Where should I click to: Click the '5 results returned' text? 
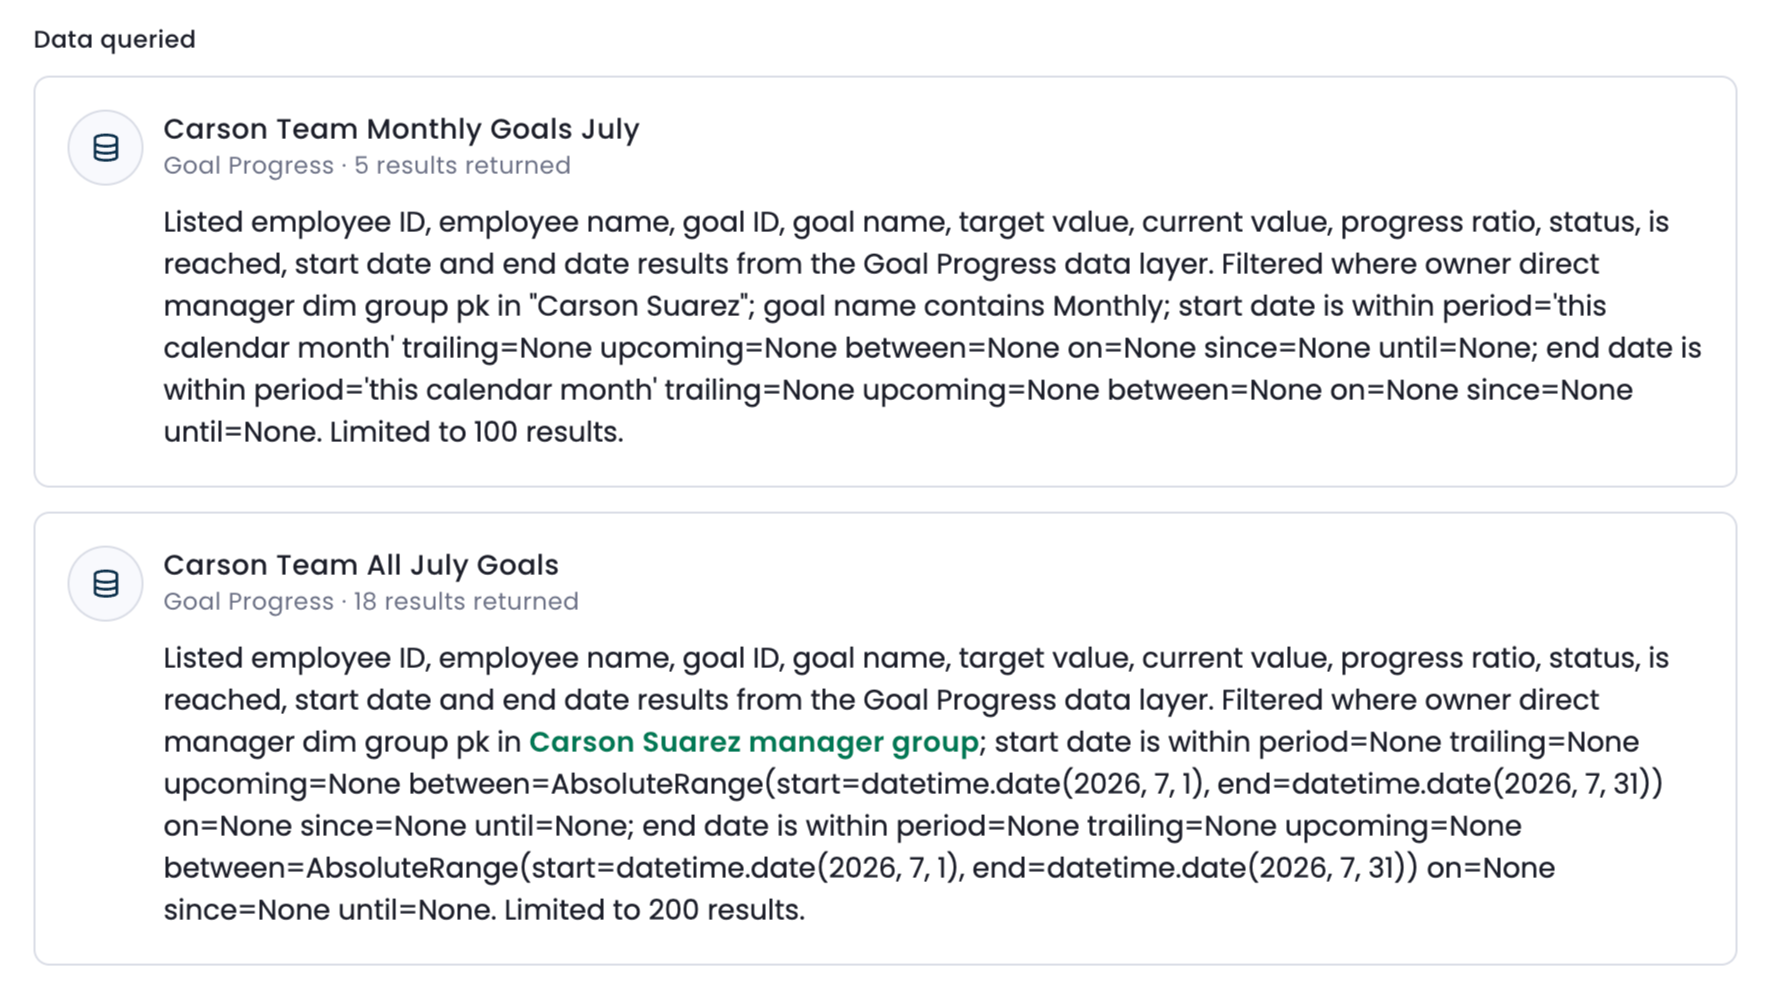pyautogui.click(x=462, y=165)
